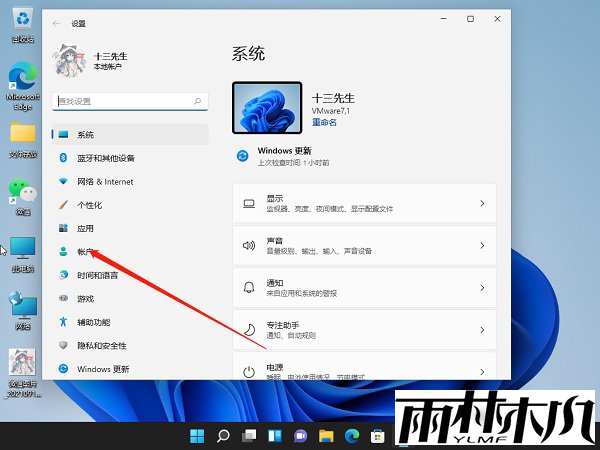This screenshot has width=600, height=450.
Task: Open Microsoft Store from the taskbar
Action: click(377, 435)
